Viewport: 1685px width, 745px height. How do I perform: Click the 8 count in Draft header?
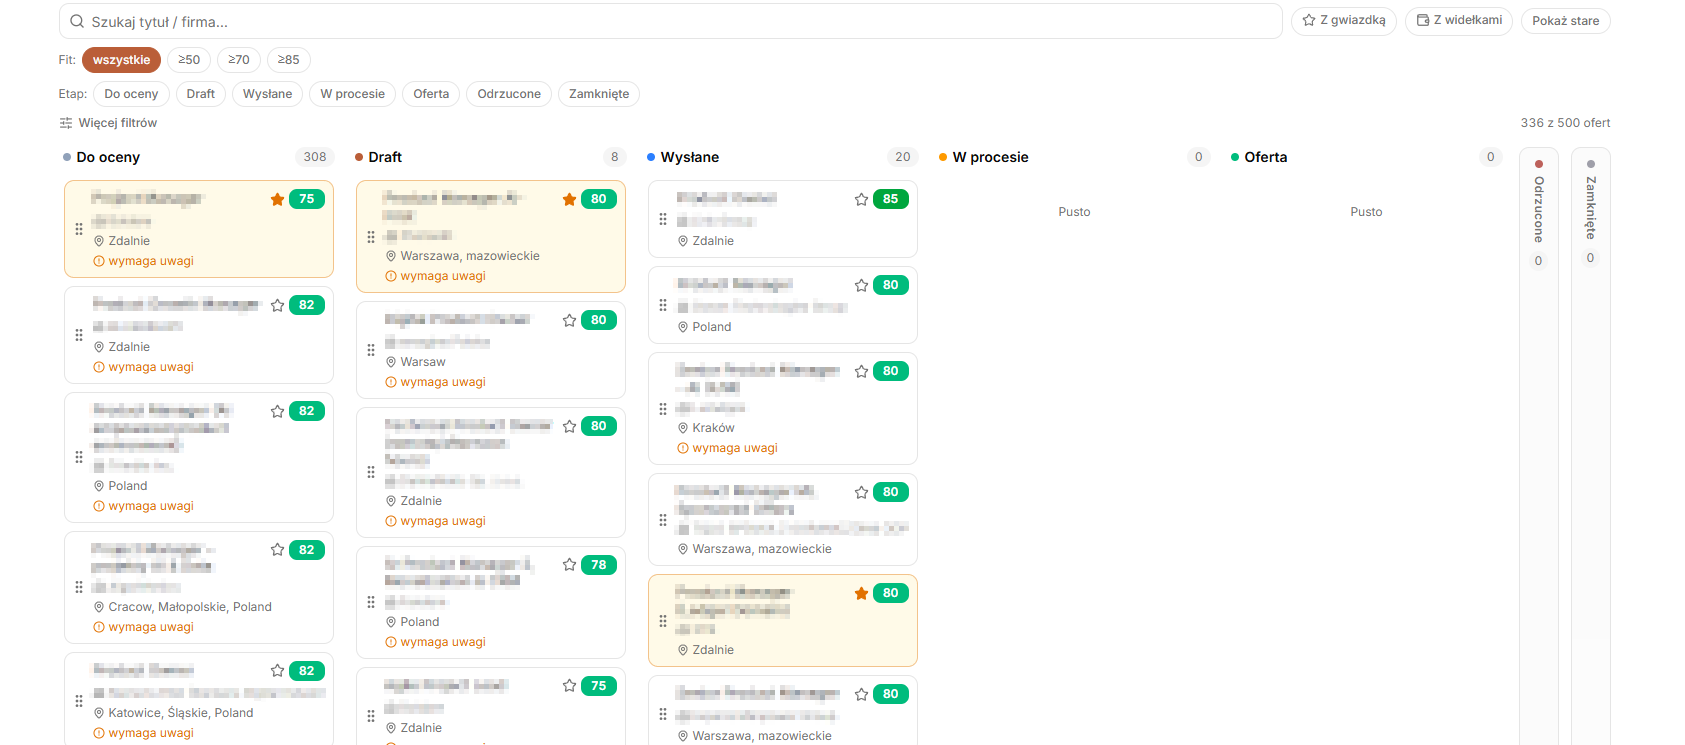tap(614, 157)
